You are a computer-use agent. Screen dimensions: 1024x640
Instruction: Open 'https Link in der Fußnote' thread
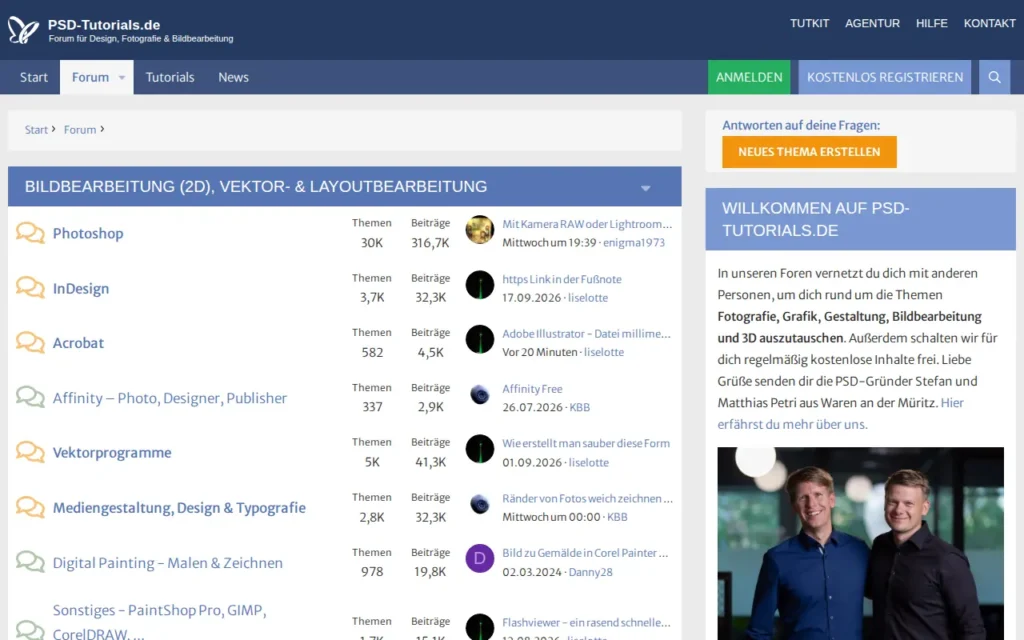pyautogui.click(x=562, y=279)
